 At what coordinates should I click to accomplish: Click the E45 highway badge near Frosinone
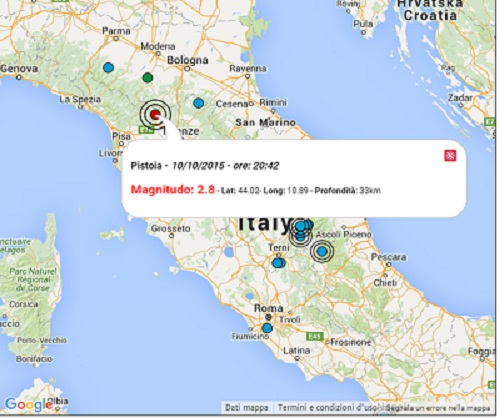pos(315,337)
